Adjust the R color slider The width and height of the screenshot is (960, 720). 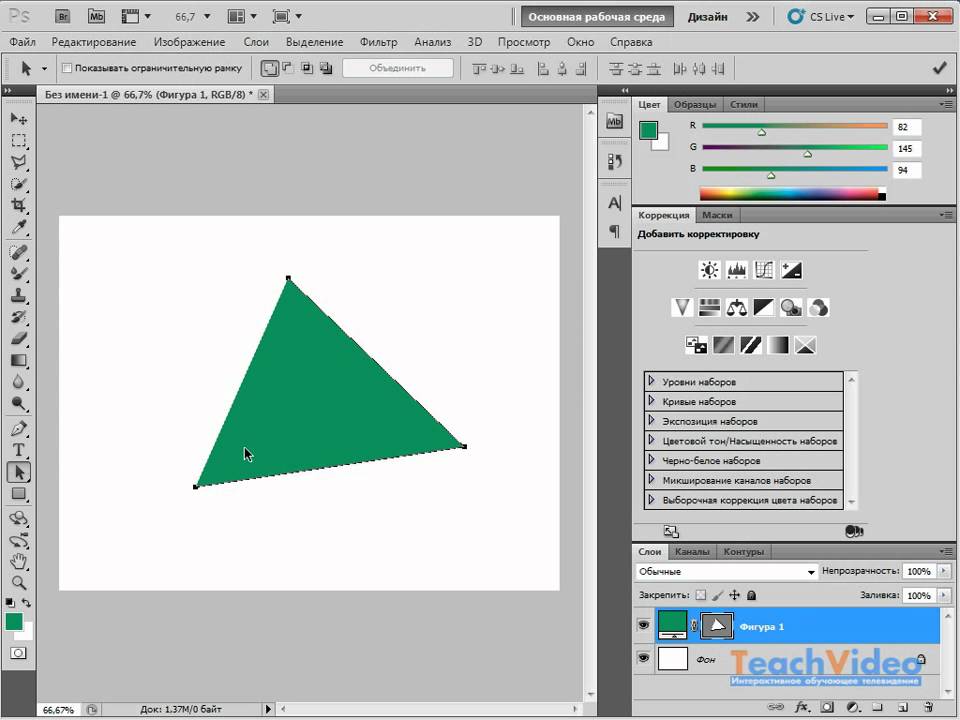tap(762, 132)
